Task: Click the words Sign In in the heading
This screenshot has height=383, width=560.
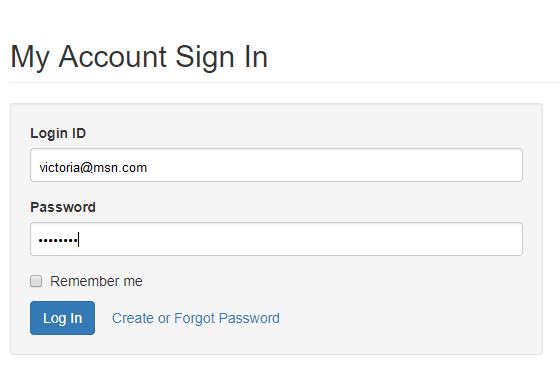Action: pyautogui.click(x=221, y=57)
